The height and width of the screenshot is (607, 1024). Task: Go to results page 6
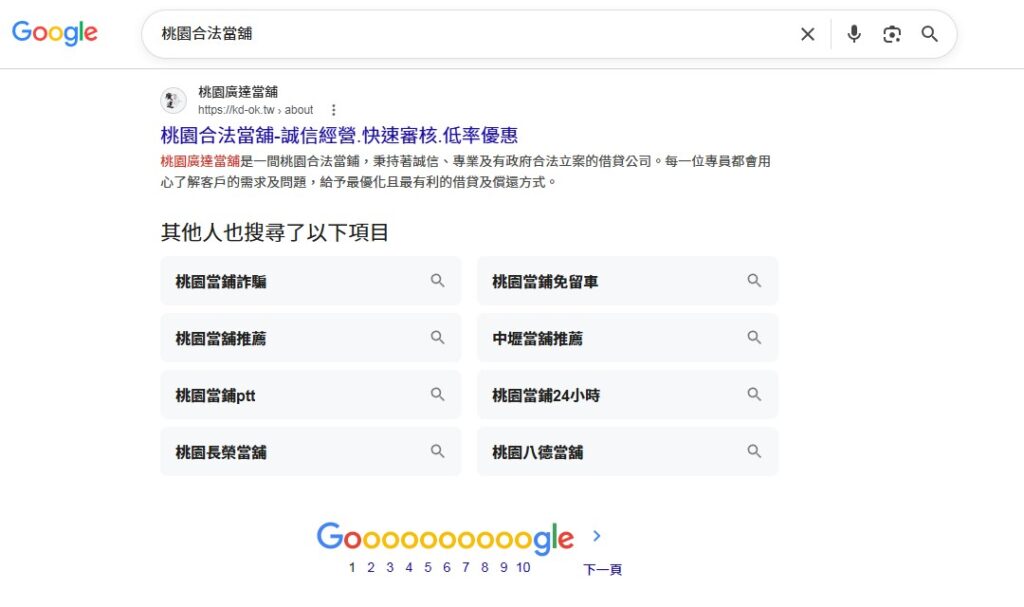(447, 567)
